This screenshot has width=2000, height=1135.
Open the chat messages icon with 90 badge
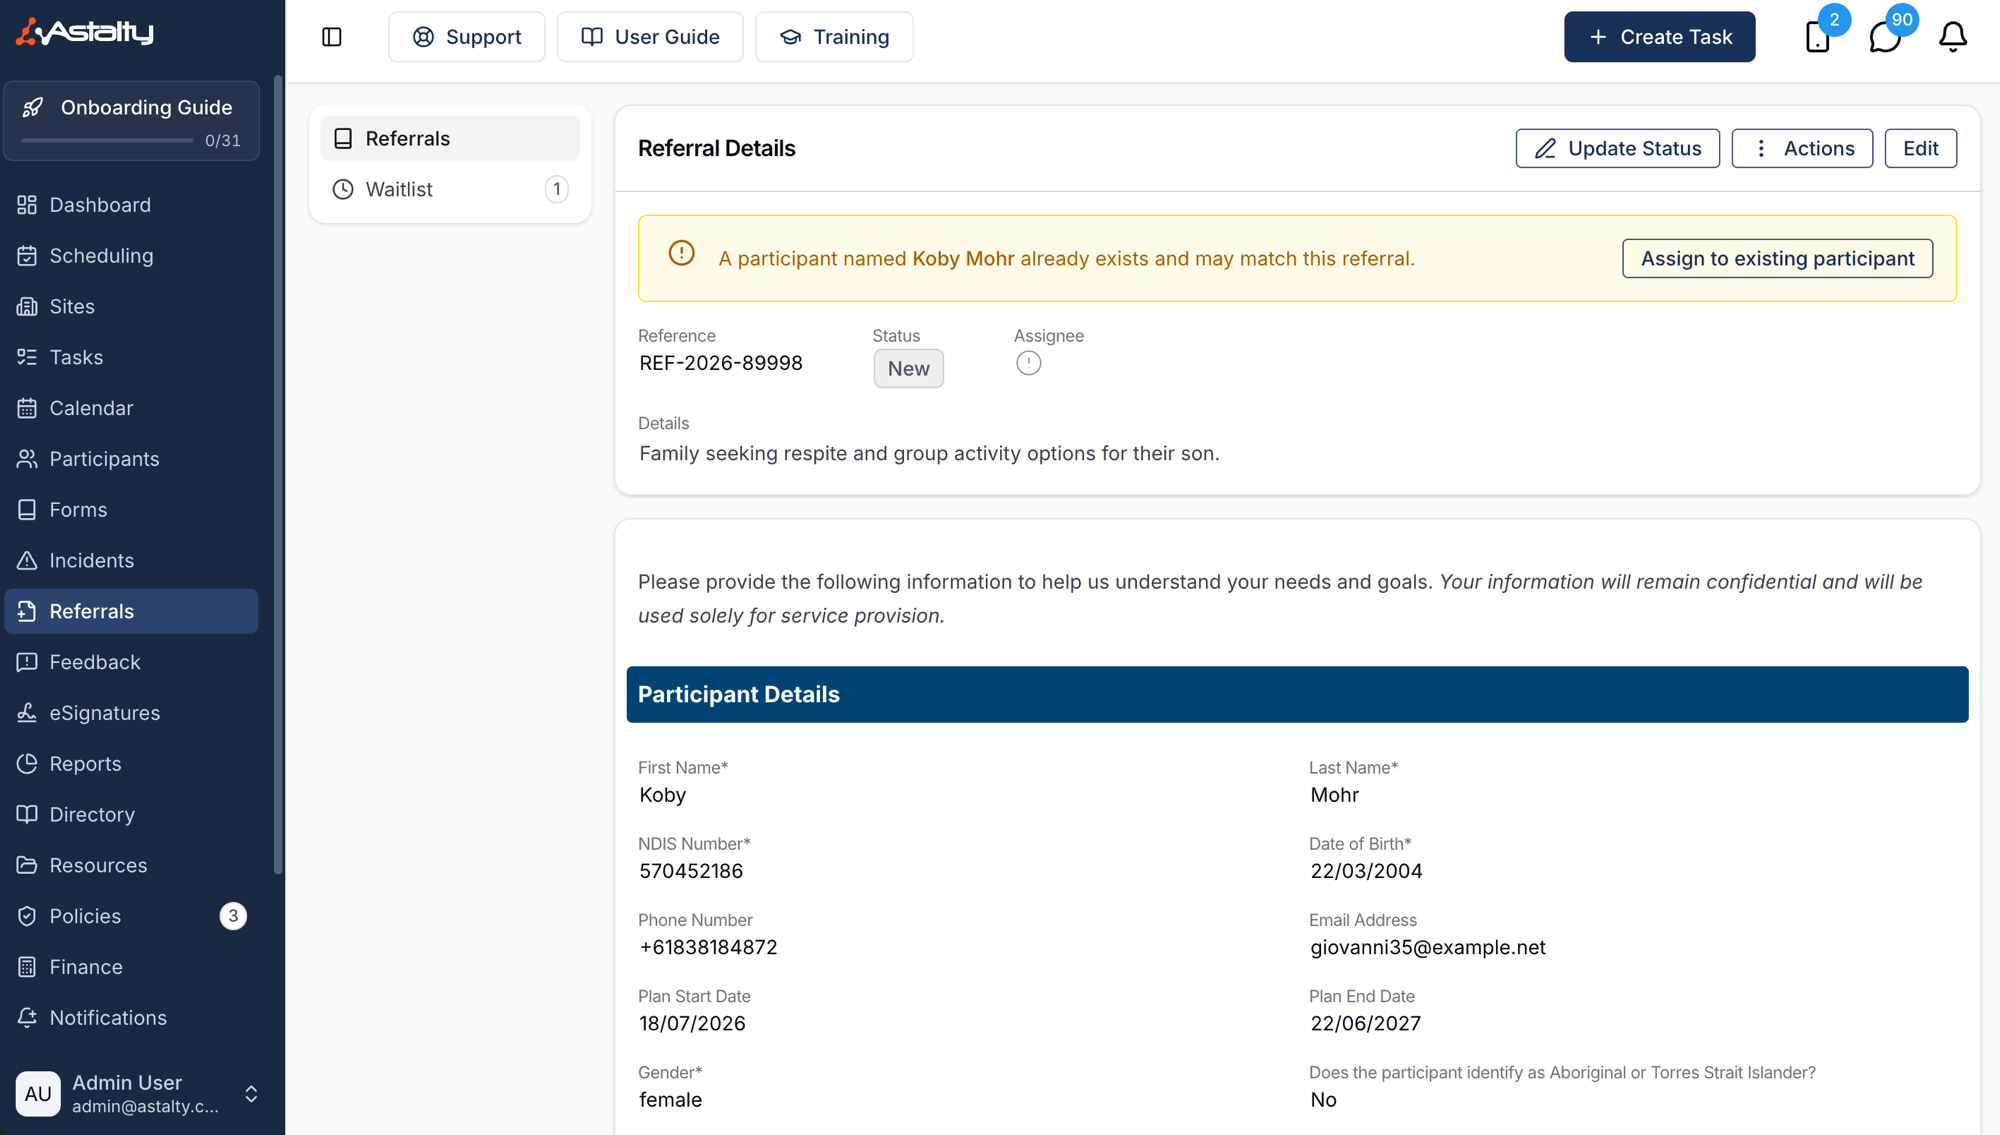1885,37
